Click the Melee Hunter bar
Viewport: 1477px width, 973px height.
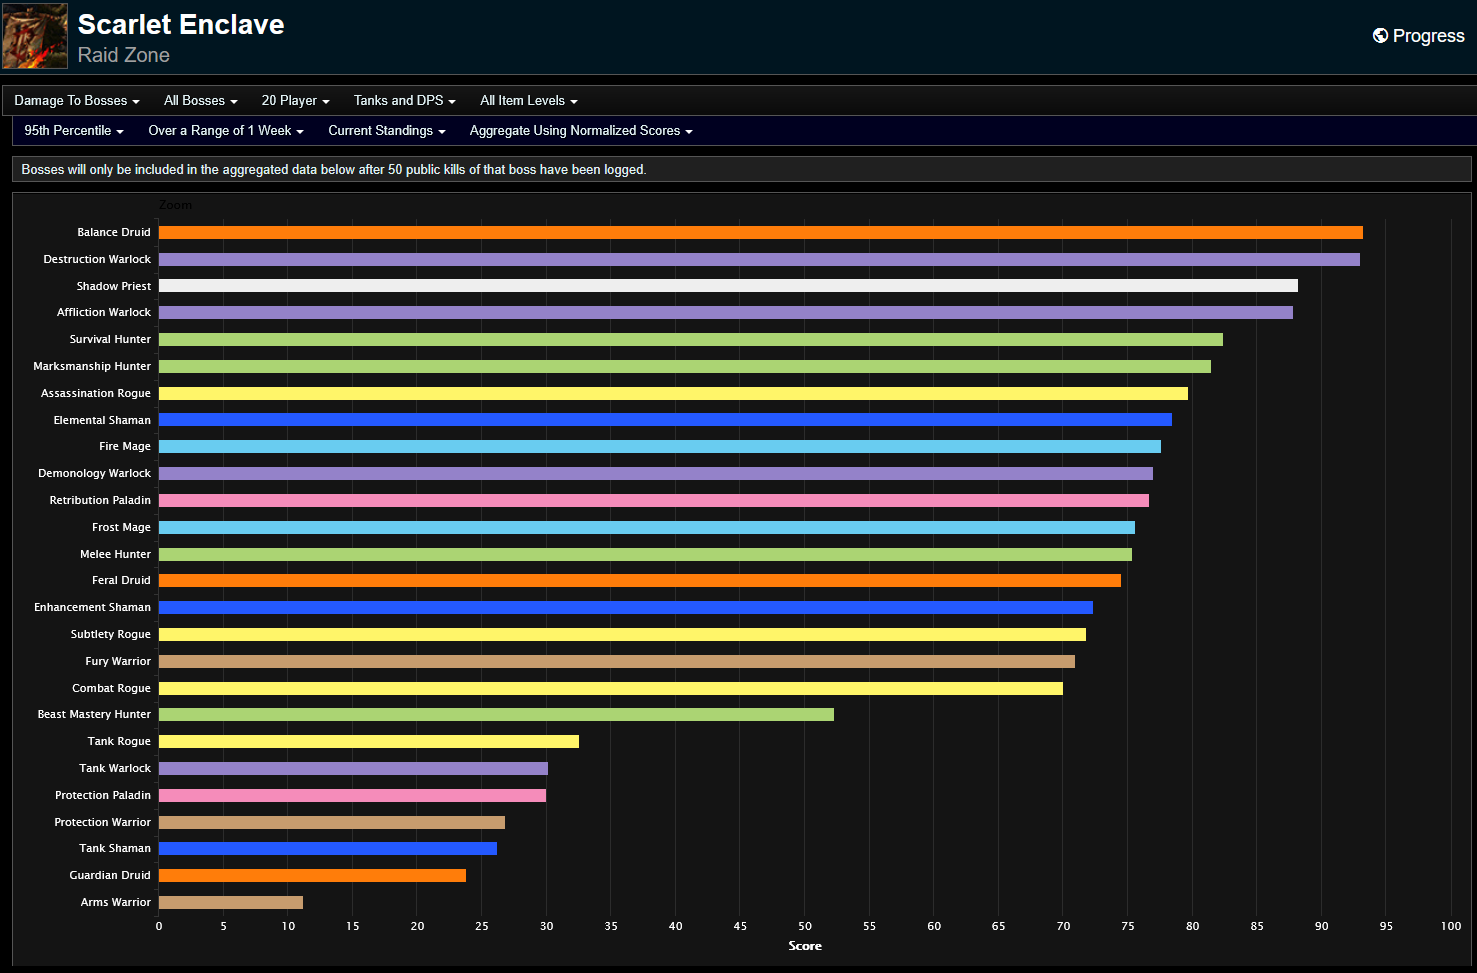645,554
